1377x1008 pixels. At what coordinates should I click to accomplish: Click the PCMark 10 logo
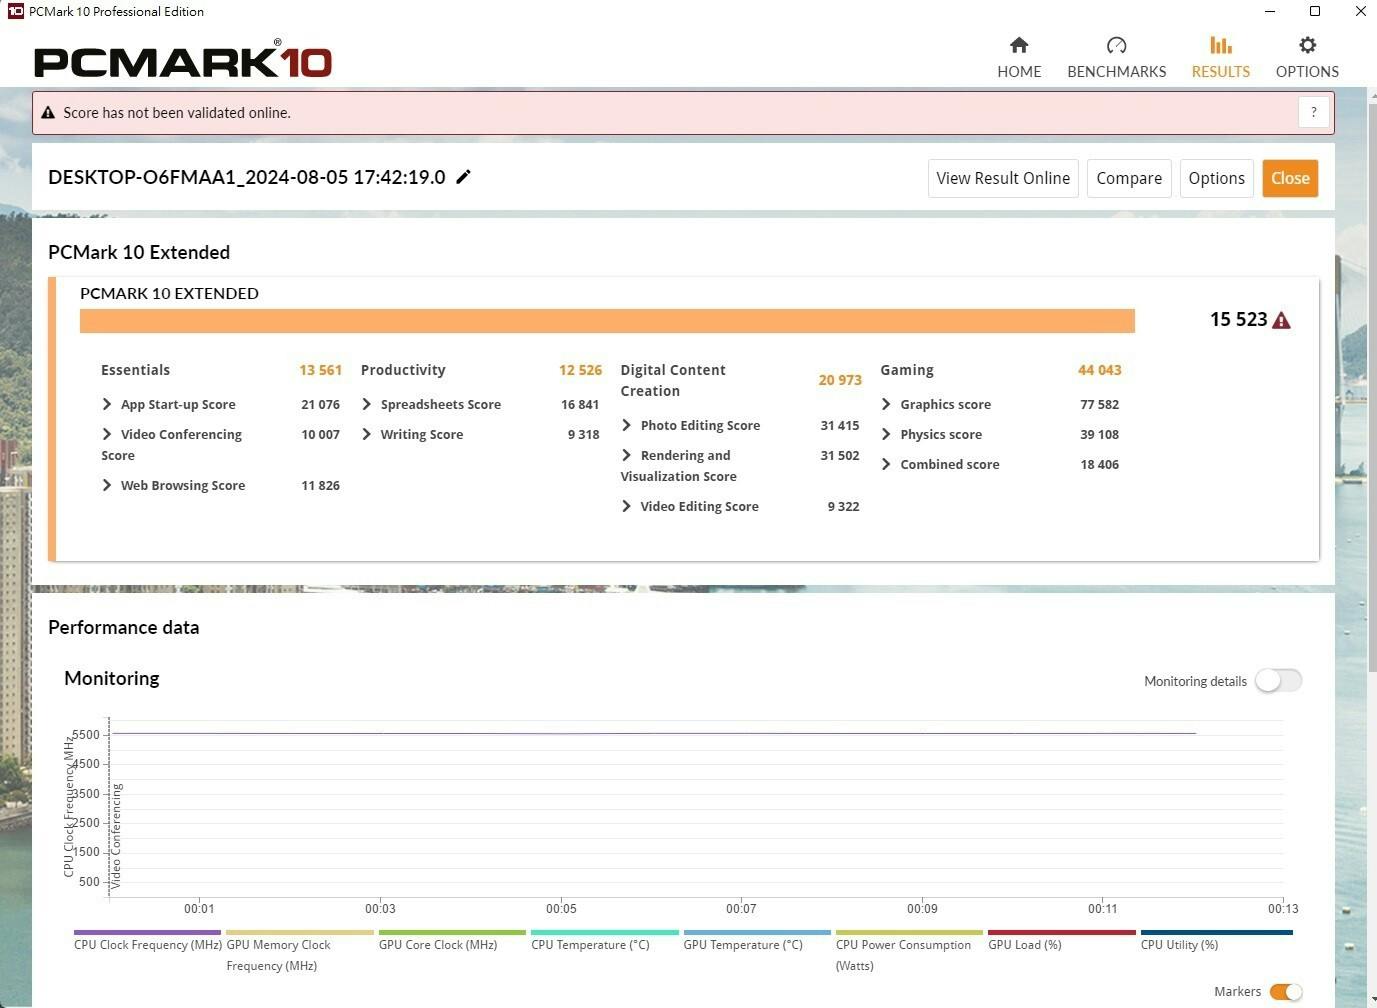pos(182,61)
